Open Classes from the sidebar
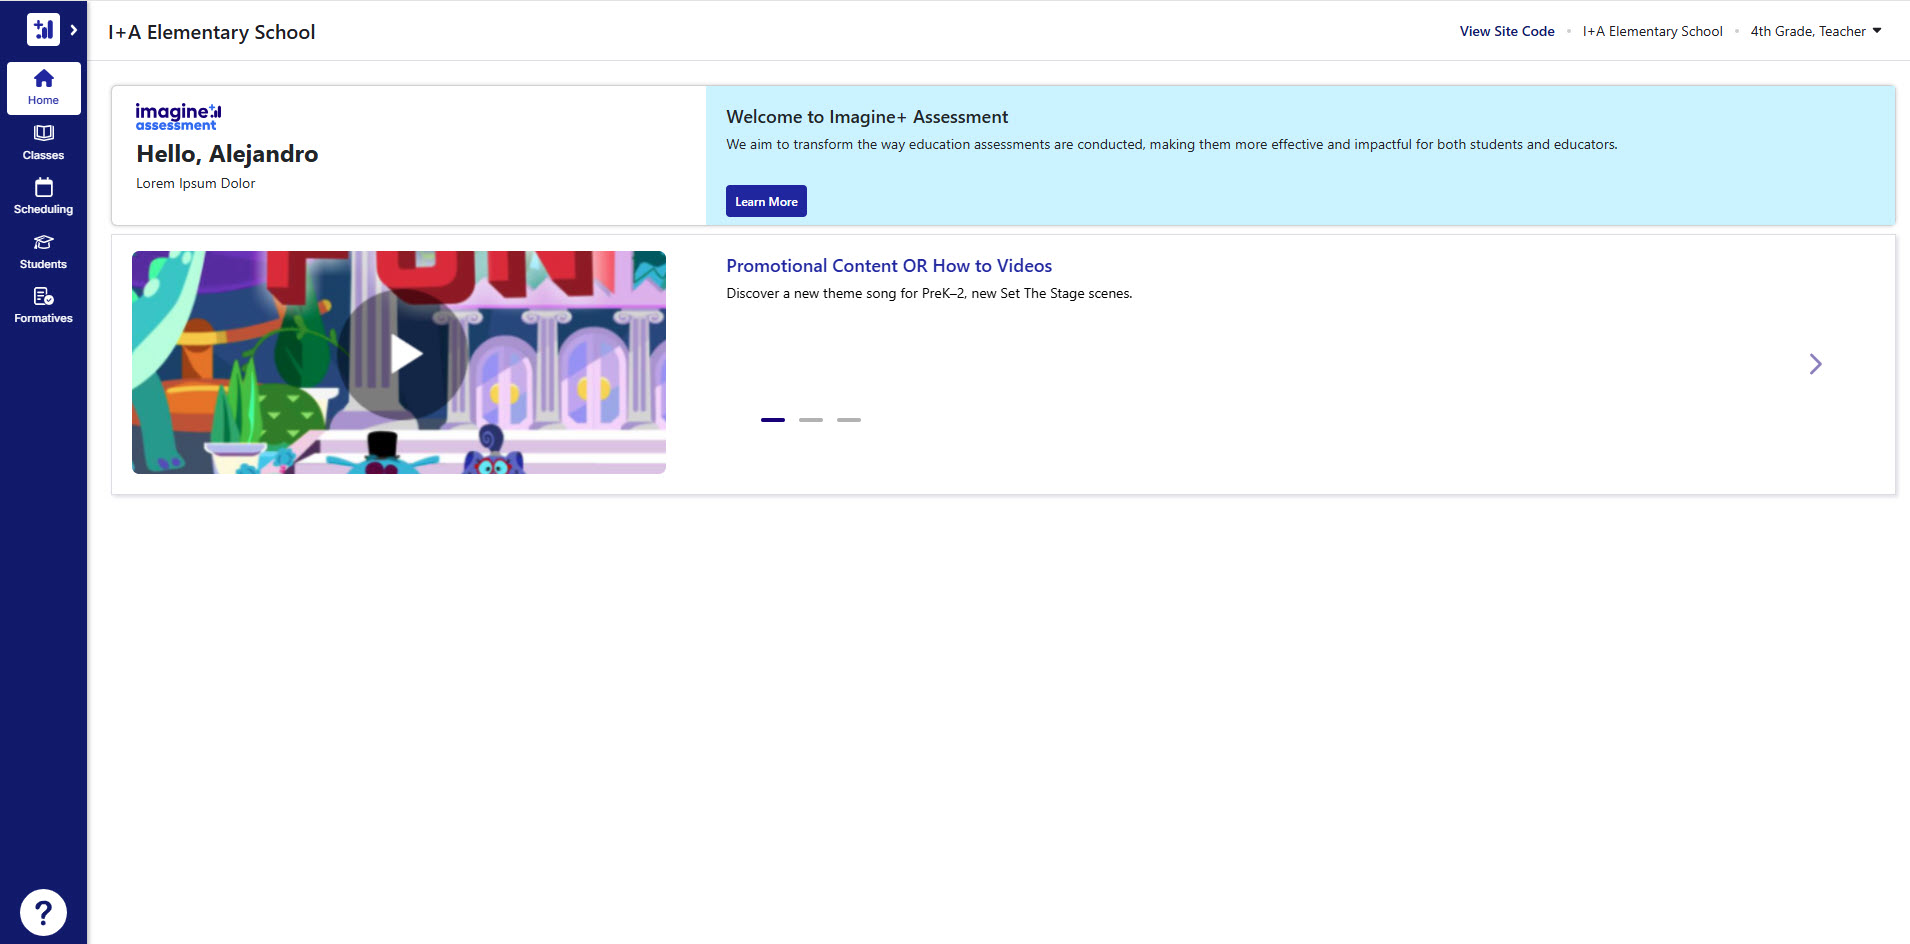The width and height of the screenshot is (1910, 944). pyautogui.click(x=43, y=143)
